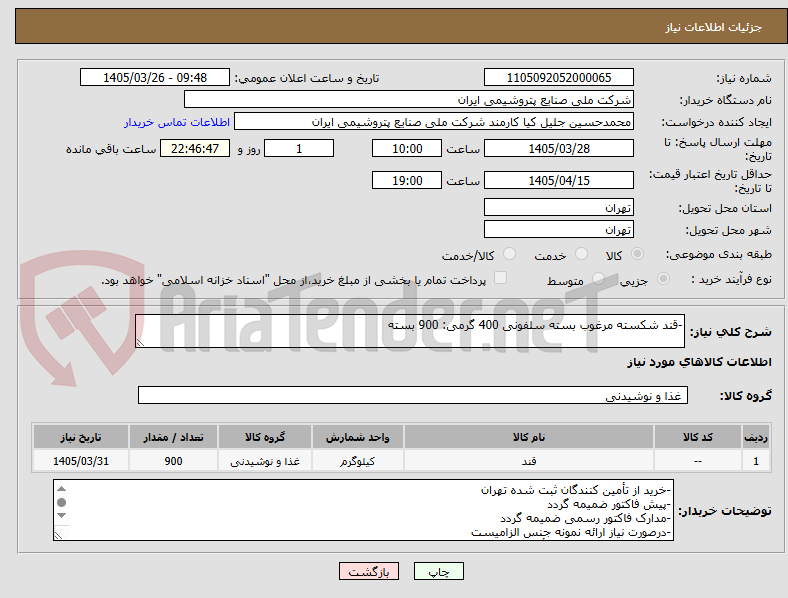The height and width of the screenshot is (598, 788).
Task: Click the request creator name field
Action: [x=434, y=122]
